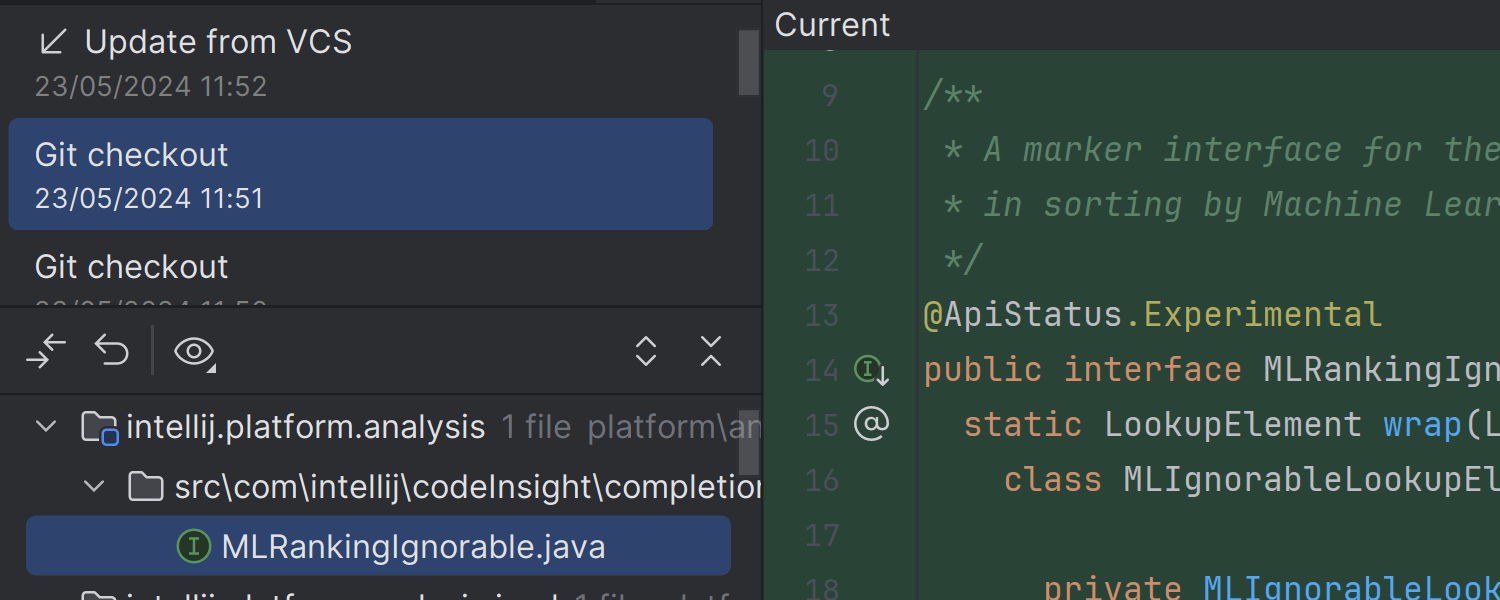Toggle the eye view options icon
This screenshot has height=600, width=1500.
(x=194, y=352)
